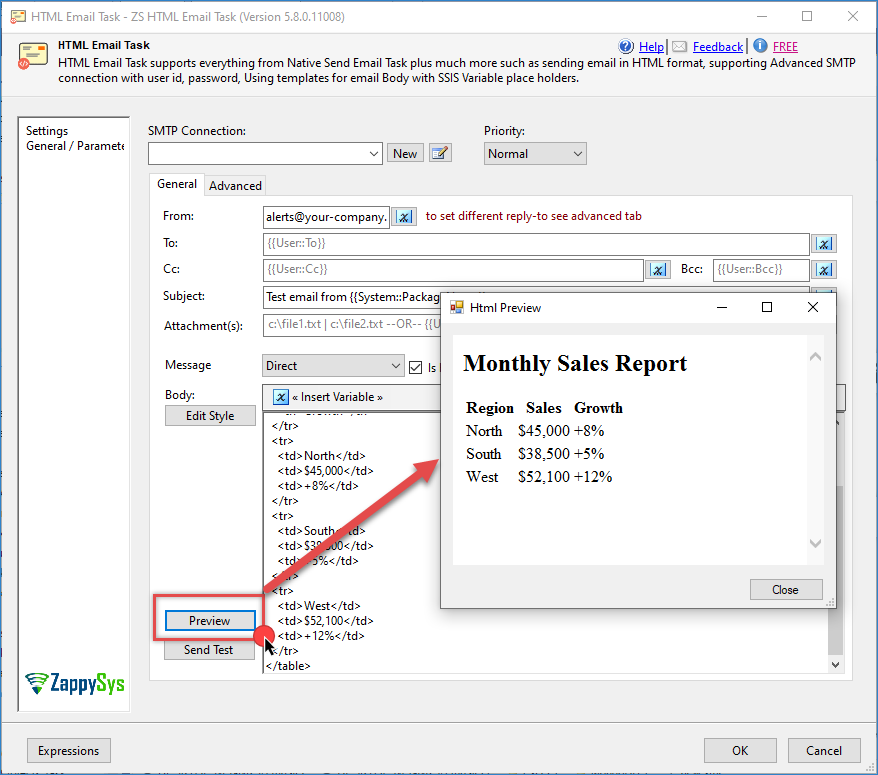Switch to the Advanced tab

pyautogui.click(x=235, y=185)
